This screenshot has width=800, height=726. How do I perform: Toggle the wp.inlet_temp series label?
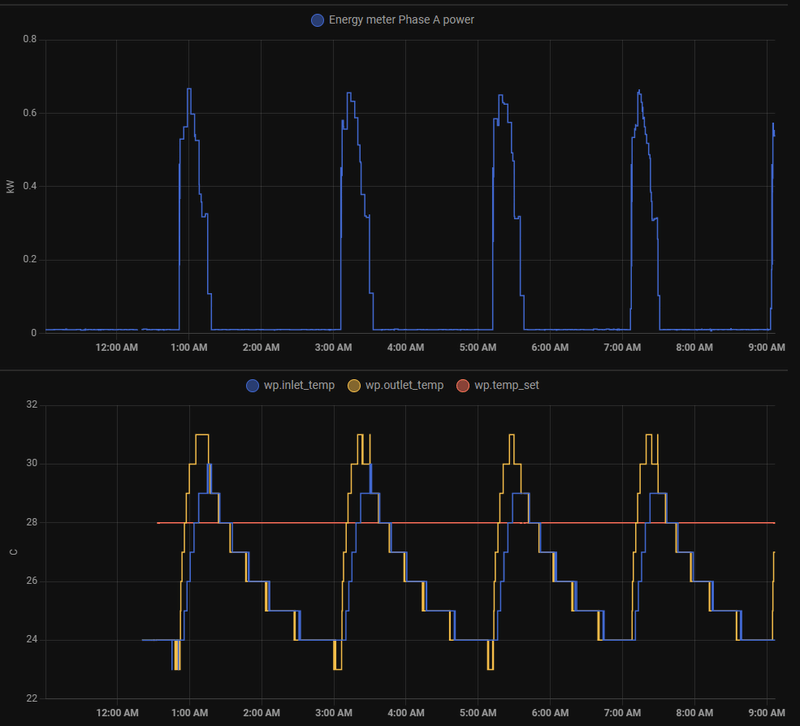coord(299,385)
